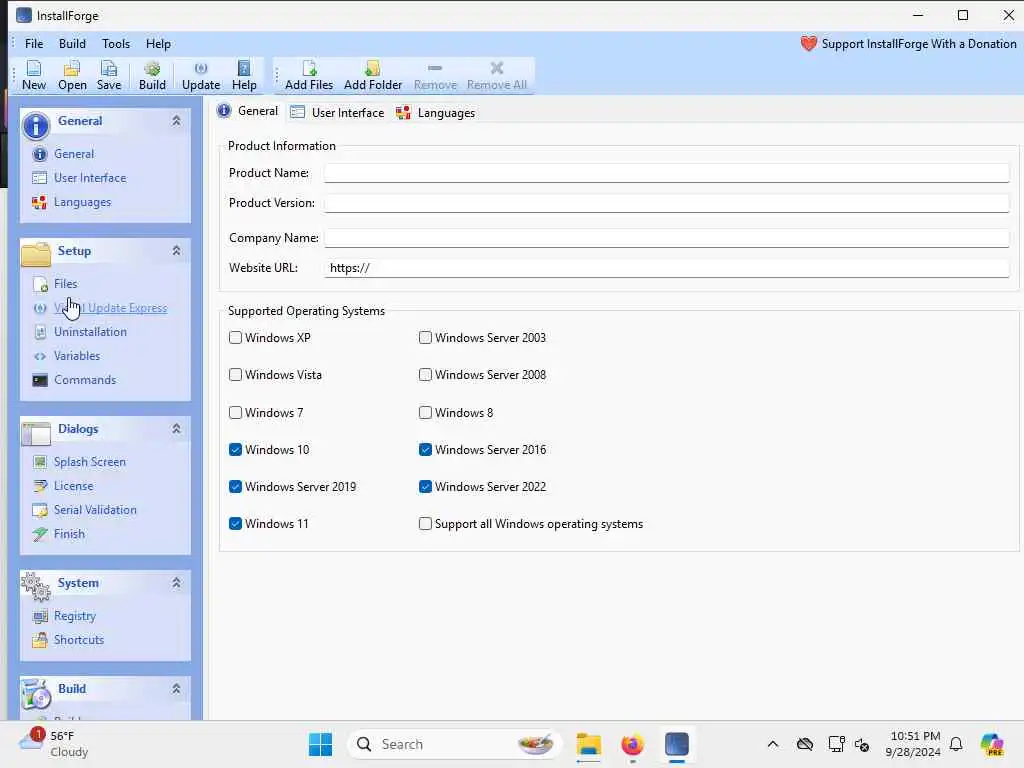Enable the Windows 7 checkbox

pos(236,413)
